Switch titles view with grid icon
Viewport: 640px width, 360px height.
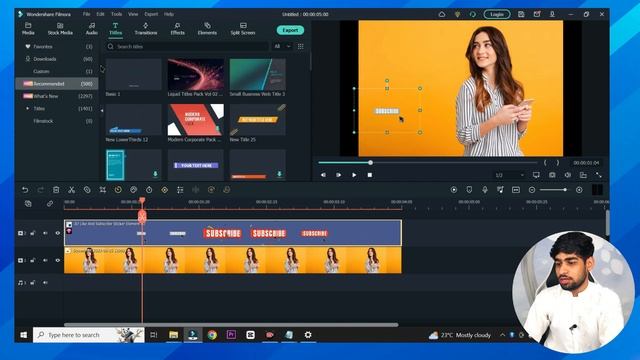click(x=301, y=47)
